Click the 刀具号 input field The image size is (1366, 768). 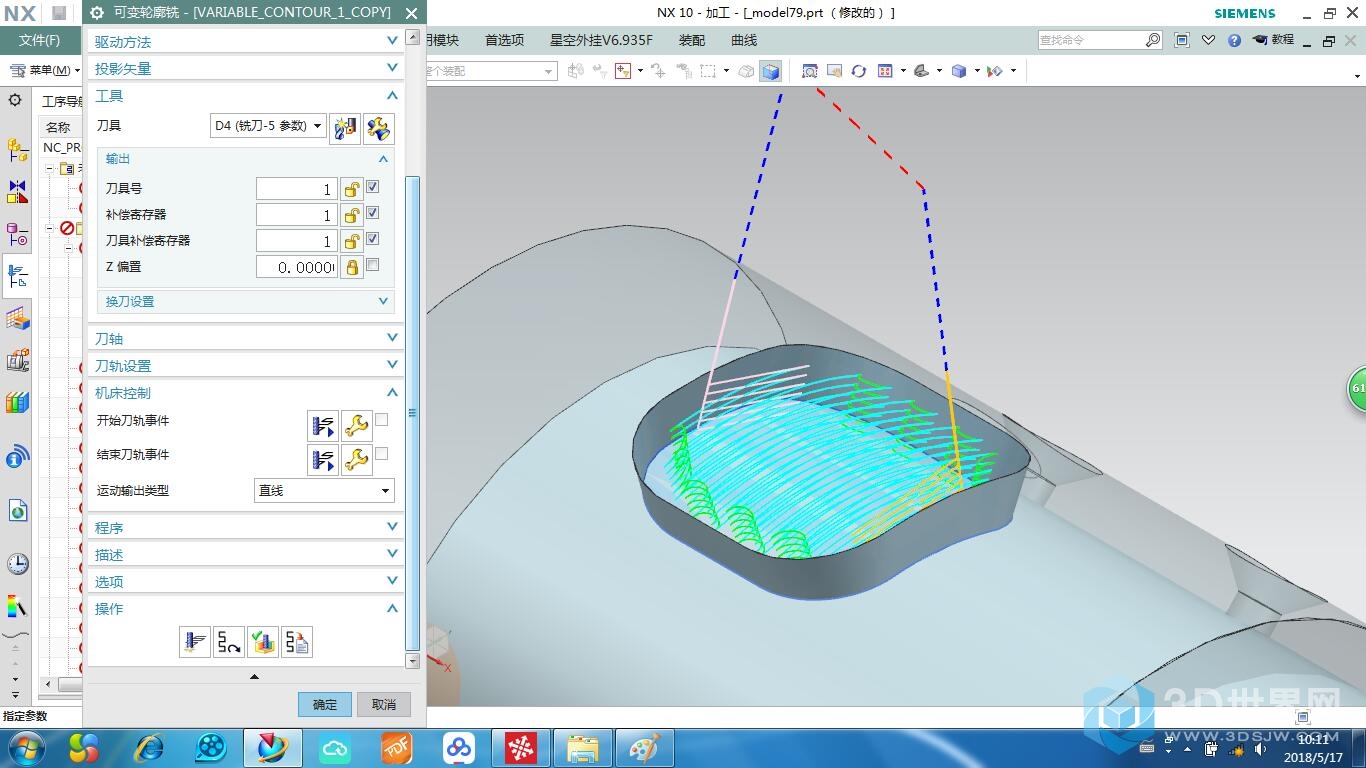[296, 189]
